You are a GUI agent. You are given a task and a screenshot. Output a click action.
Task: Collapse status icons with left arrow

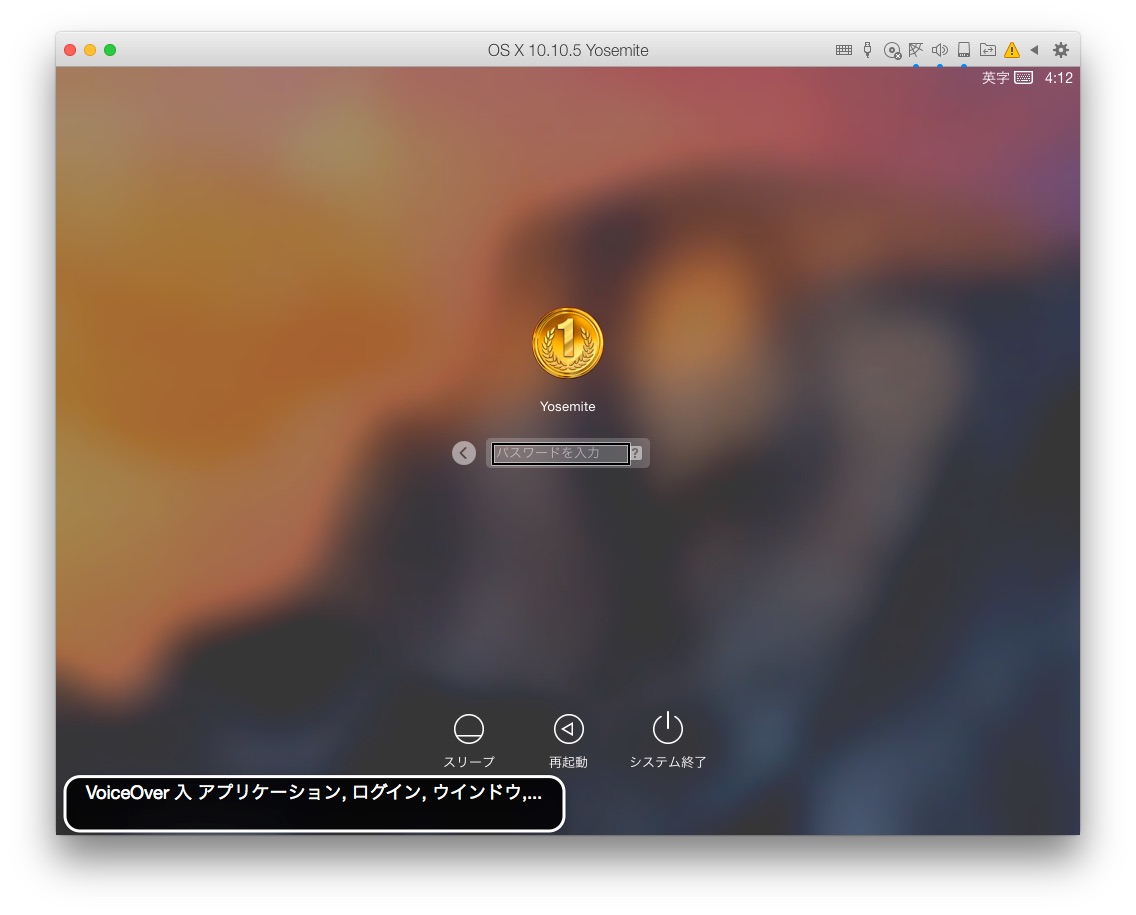click(x=1035, y=50)
